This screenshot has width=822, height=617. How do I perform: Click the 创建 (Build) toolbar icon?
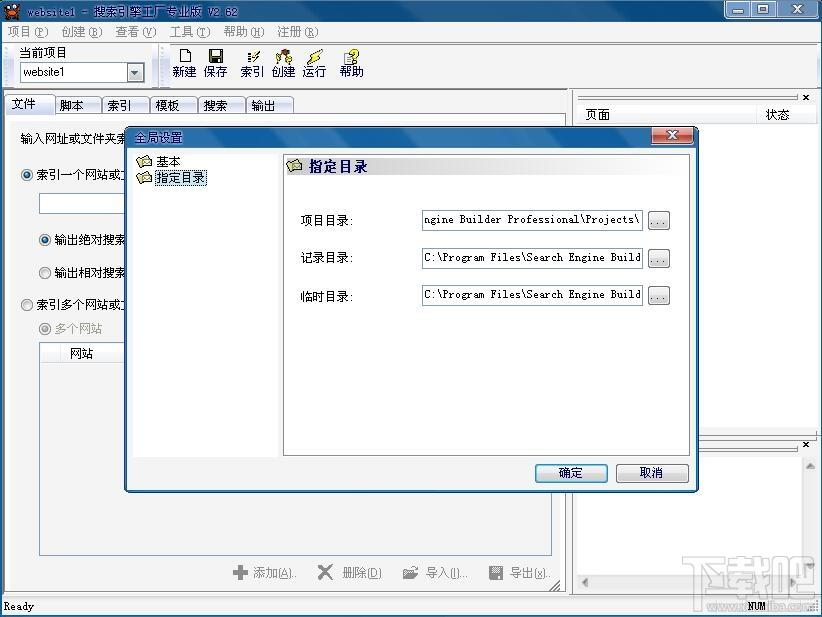coord(283,63)
